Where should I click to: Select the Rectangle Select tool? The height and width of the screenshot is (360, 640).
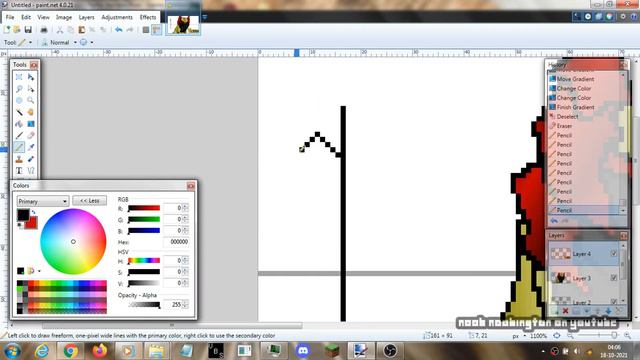click(x=19, y=77)
